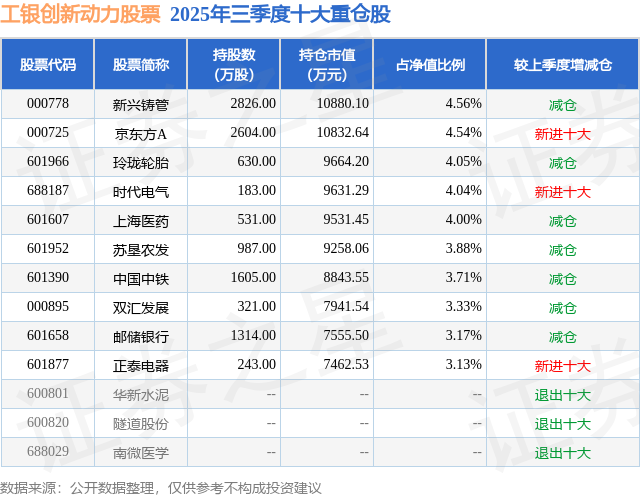
Task: Click 退出十大 in the 华新水泥 row
Action: (x=563, y=395)
